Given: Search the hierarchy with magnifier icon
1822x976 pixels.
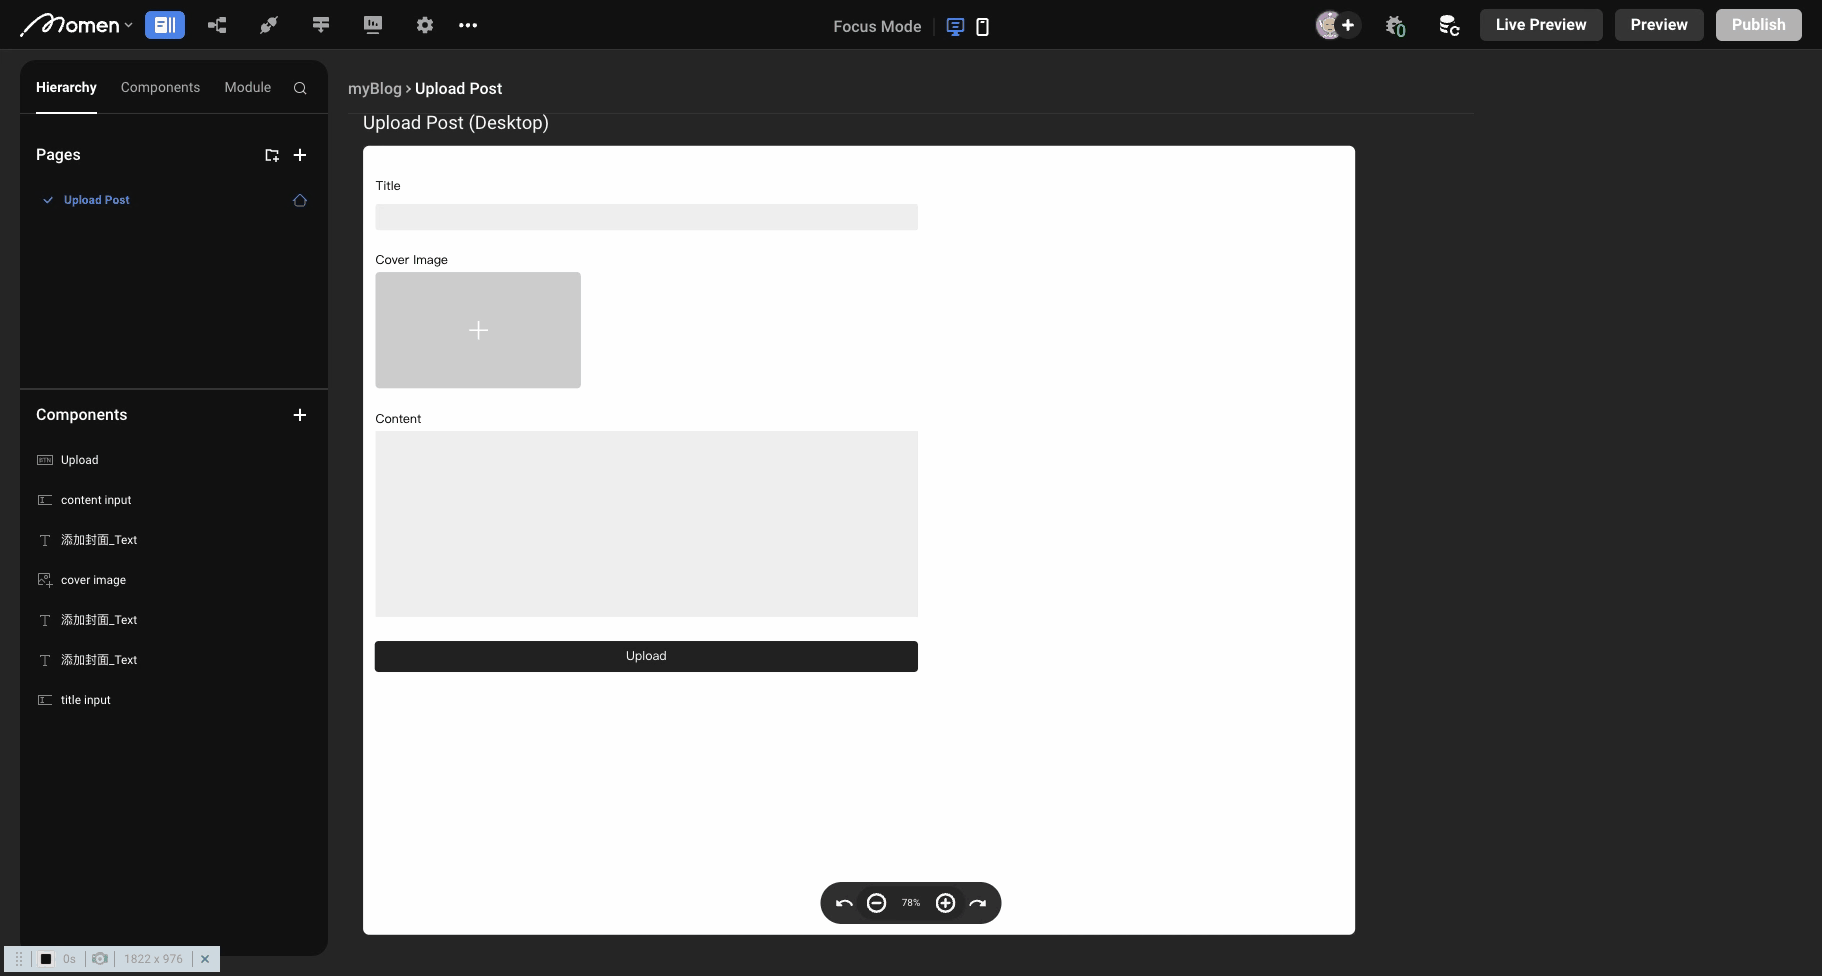Looking at the screenshot, I should pyautogui.click(x=300, y=88).
